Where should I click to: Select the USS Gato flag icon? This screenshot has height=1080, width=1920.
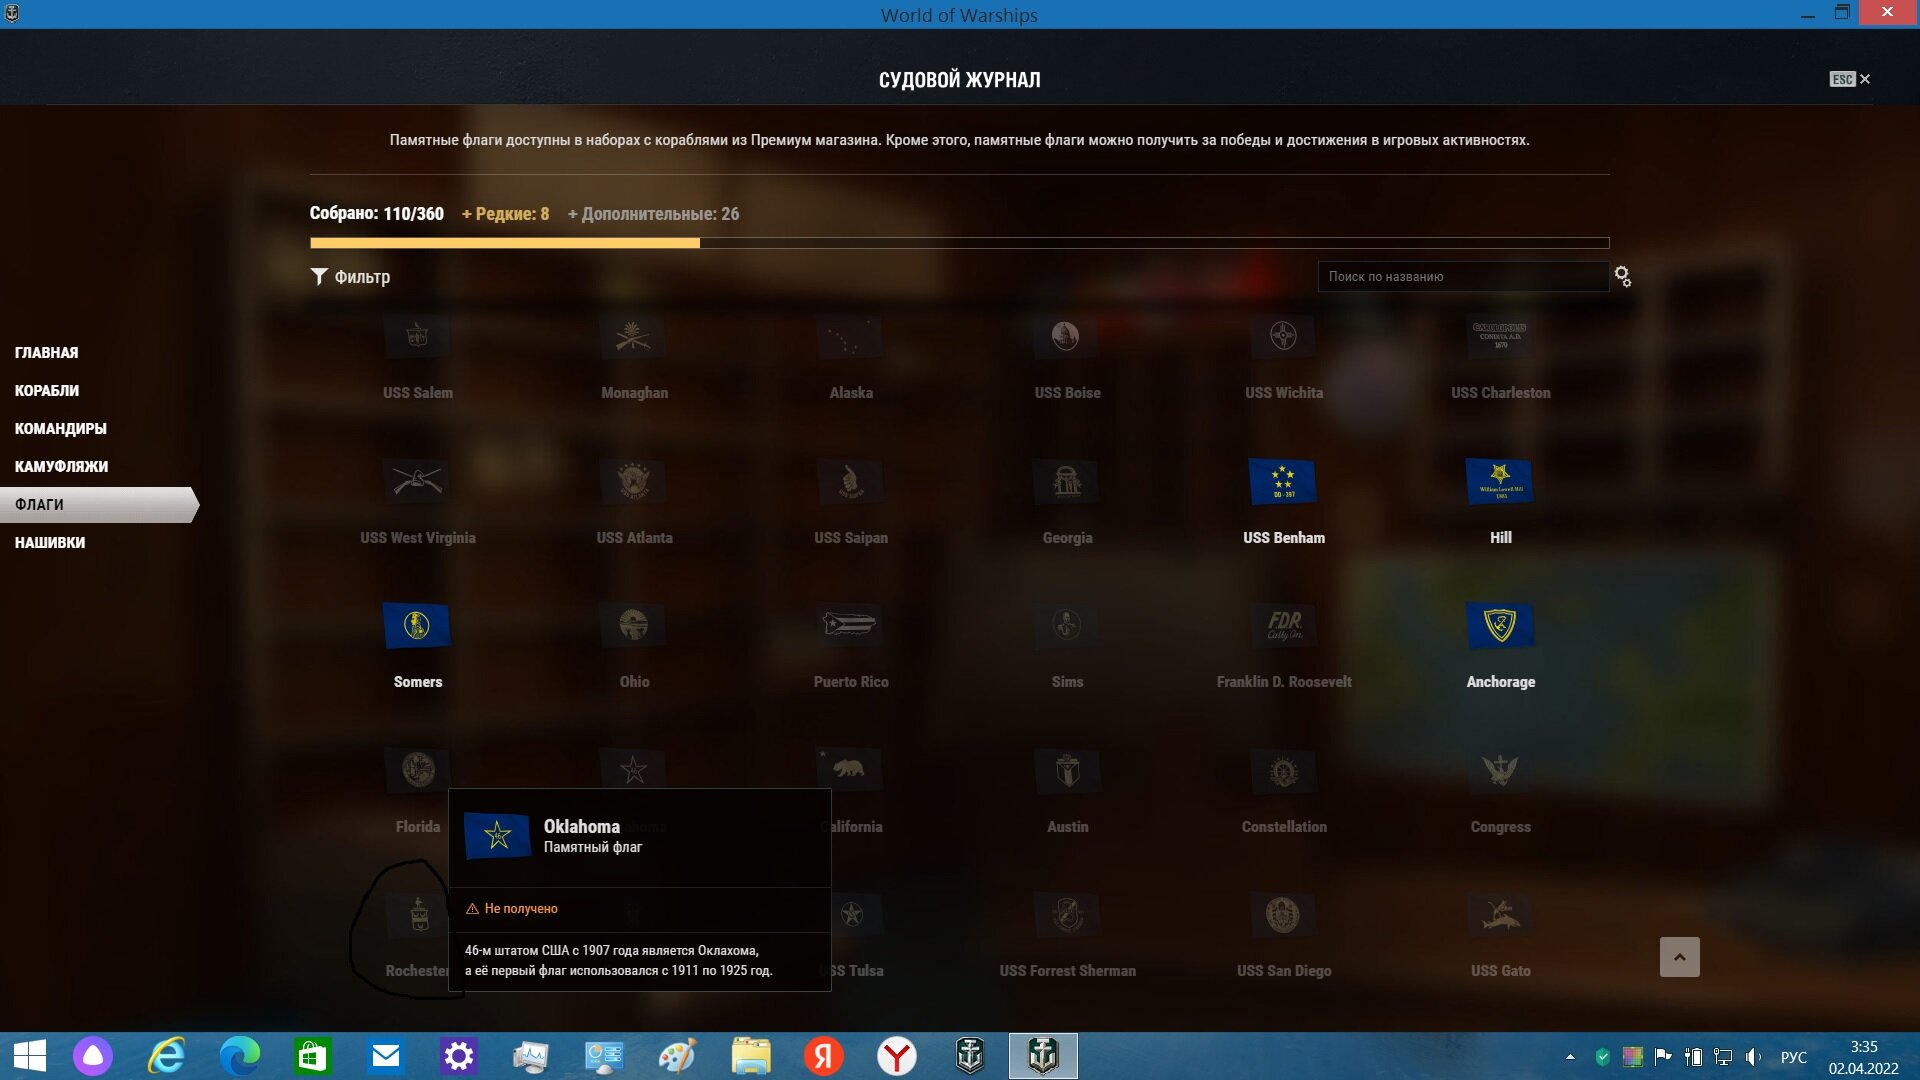pos(1500,914)
